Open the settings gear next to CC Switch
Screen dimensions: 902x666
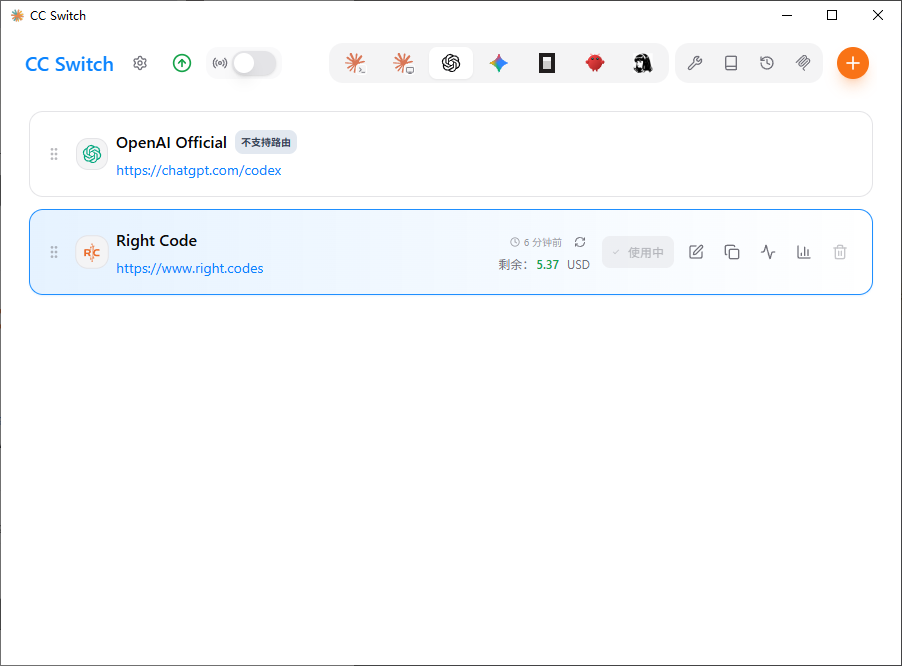(x=140, y=63)
